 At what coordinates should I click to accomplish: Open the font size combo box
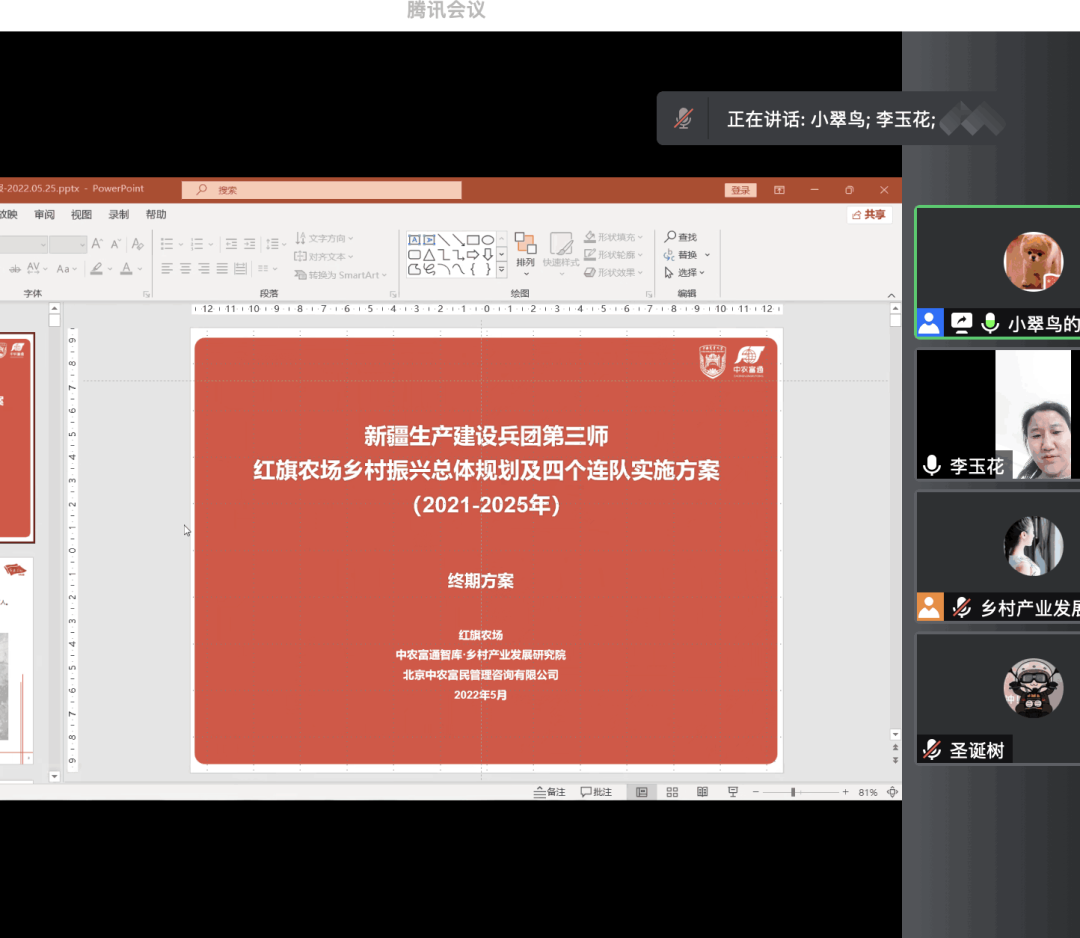pos(68,244)
